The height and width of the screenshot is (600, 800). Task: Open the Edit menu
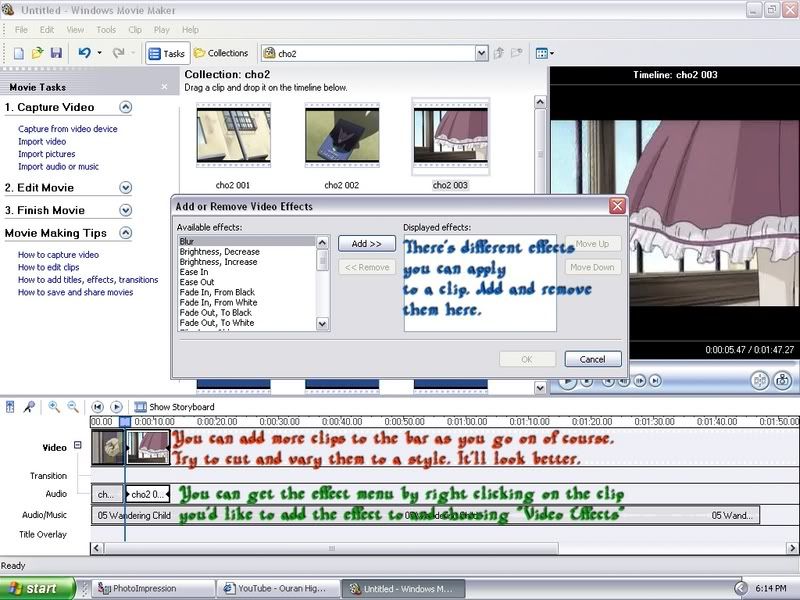[x=47, y=30]
